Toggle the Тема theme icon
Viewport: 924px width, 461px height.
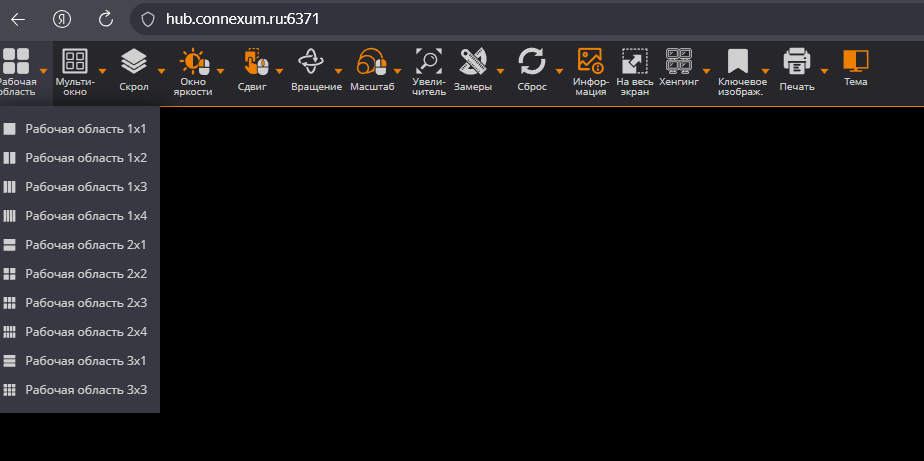click(x=856, y=61)
